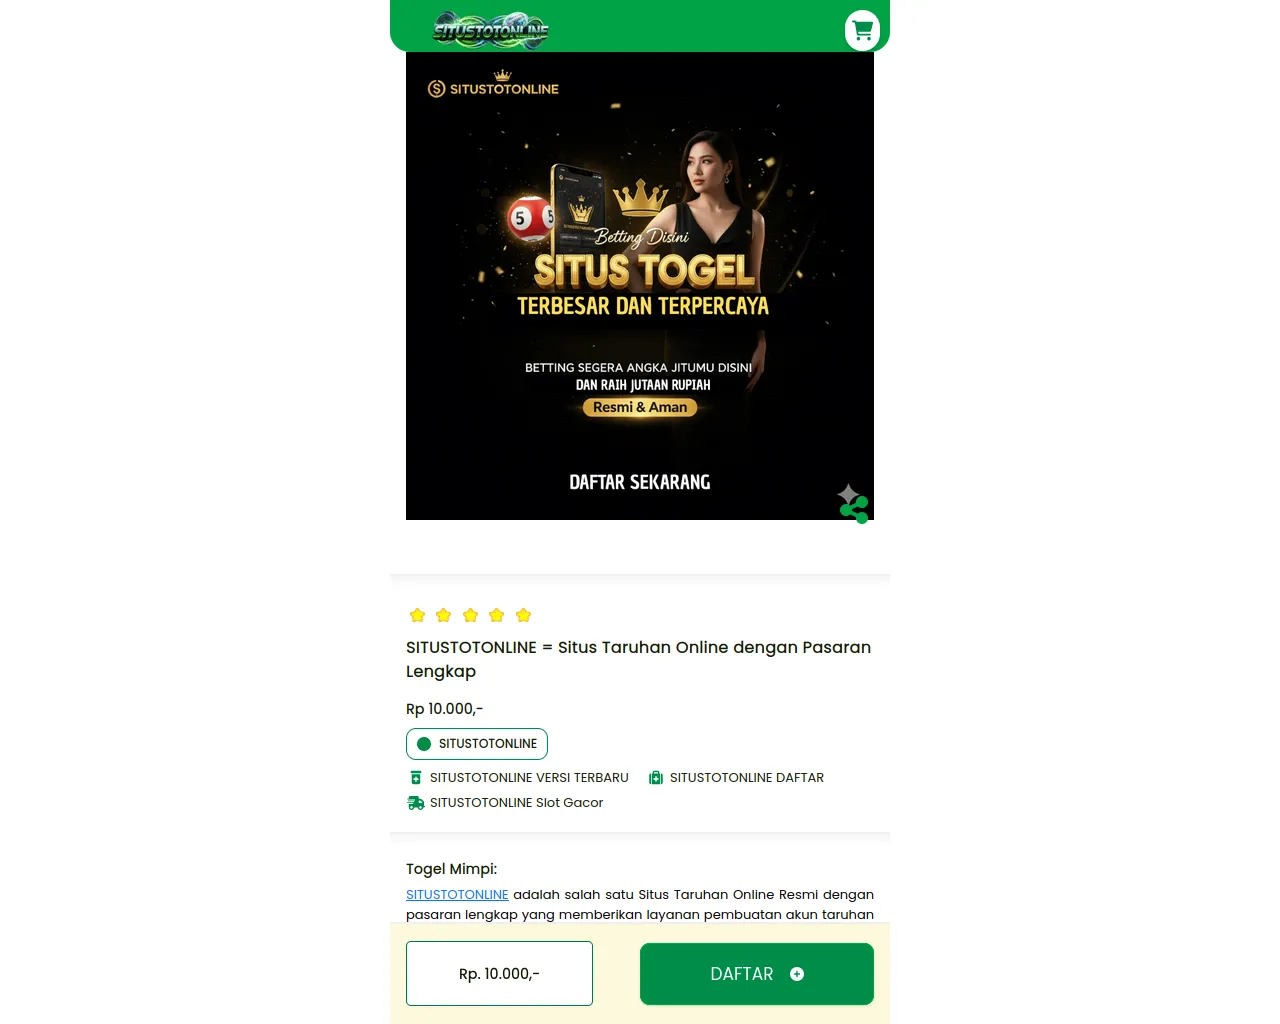Click the icon beside SITUSTOTONLINE VERSI TERBARU
Image resolution: width=1280 pixels, height=1024 pixels.
pyautogui.click(x=416, y=777)
